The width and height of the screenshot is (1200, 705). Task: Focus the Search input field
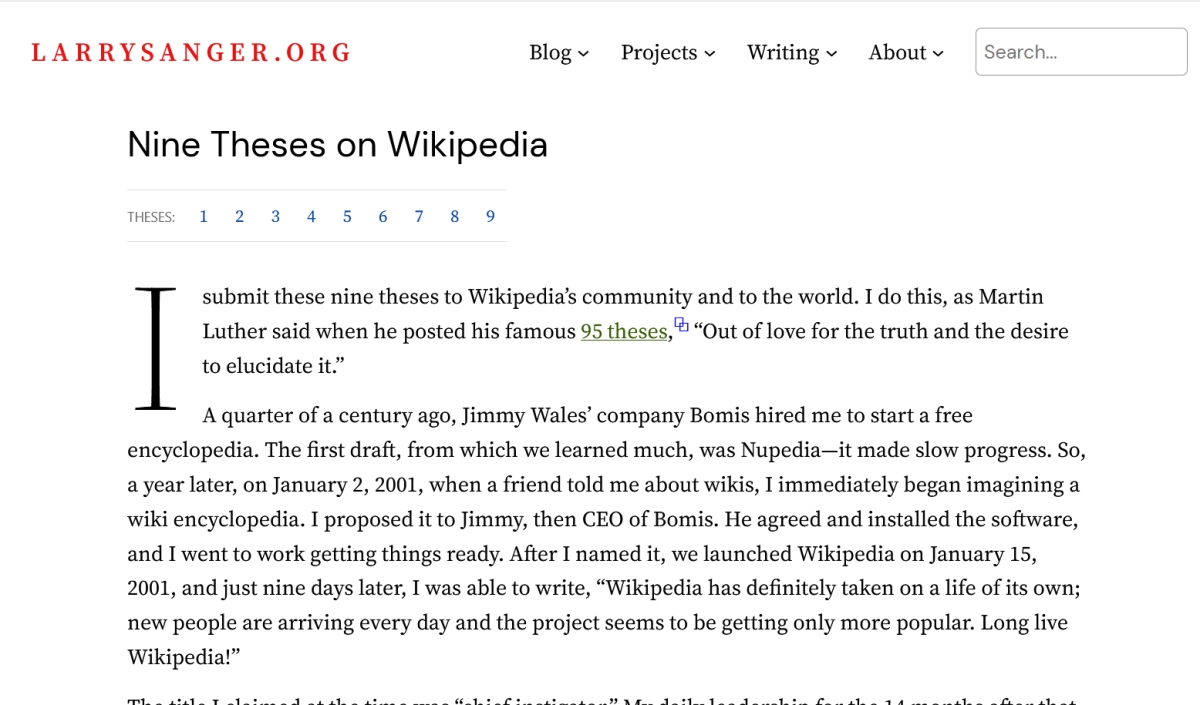coord(1080,52)
